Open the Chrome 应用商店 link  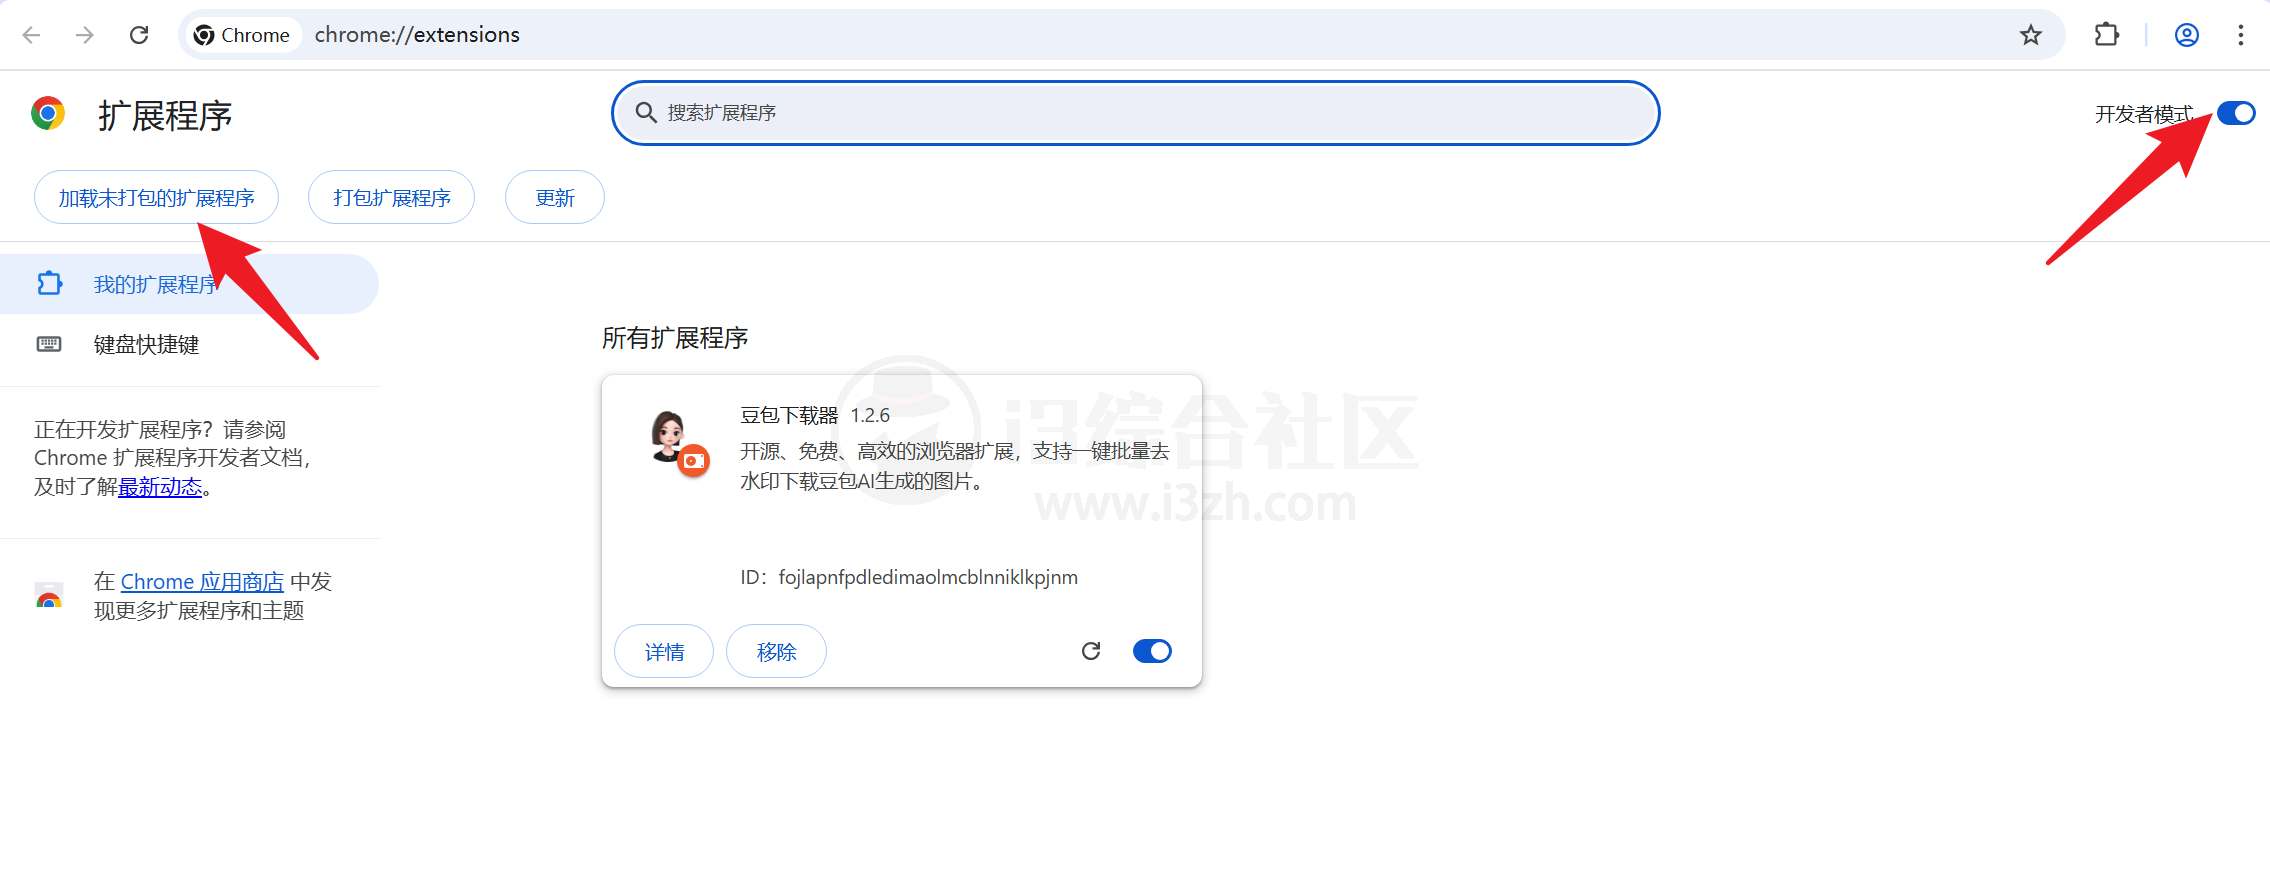click(202, 581)
